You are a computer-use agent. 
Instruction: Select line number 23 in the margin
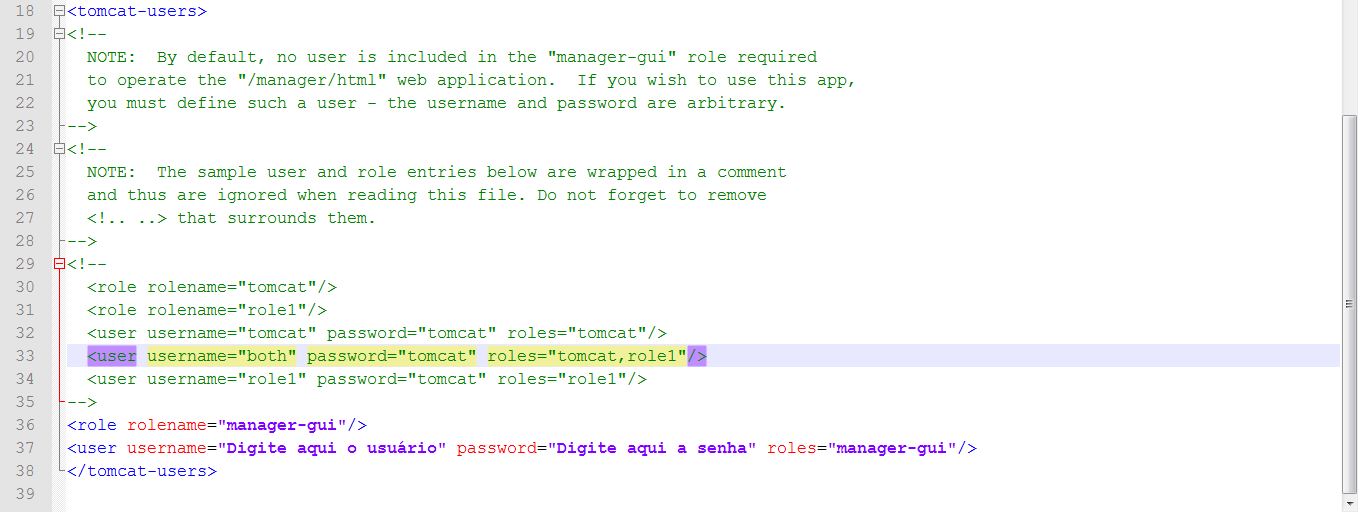pyautogui.click(x=25, y=126)
